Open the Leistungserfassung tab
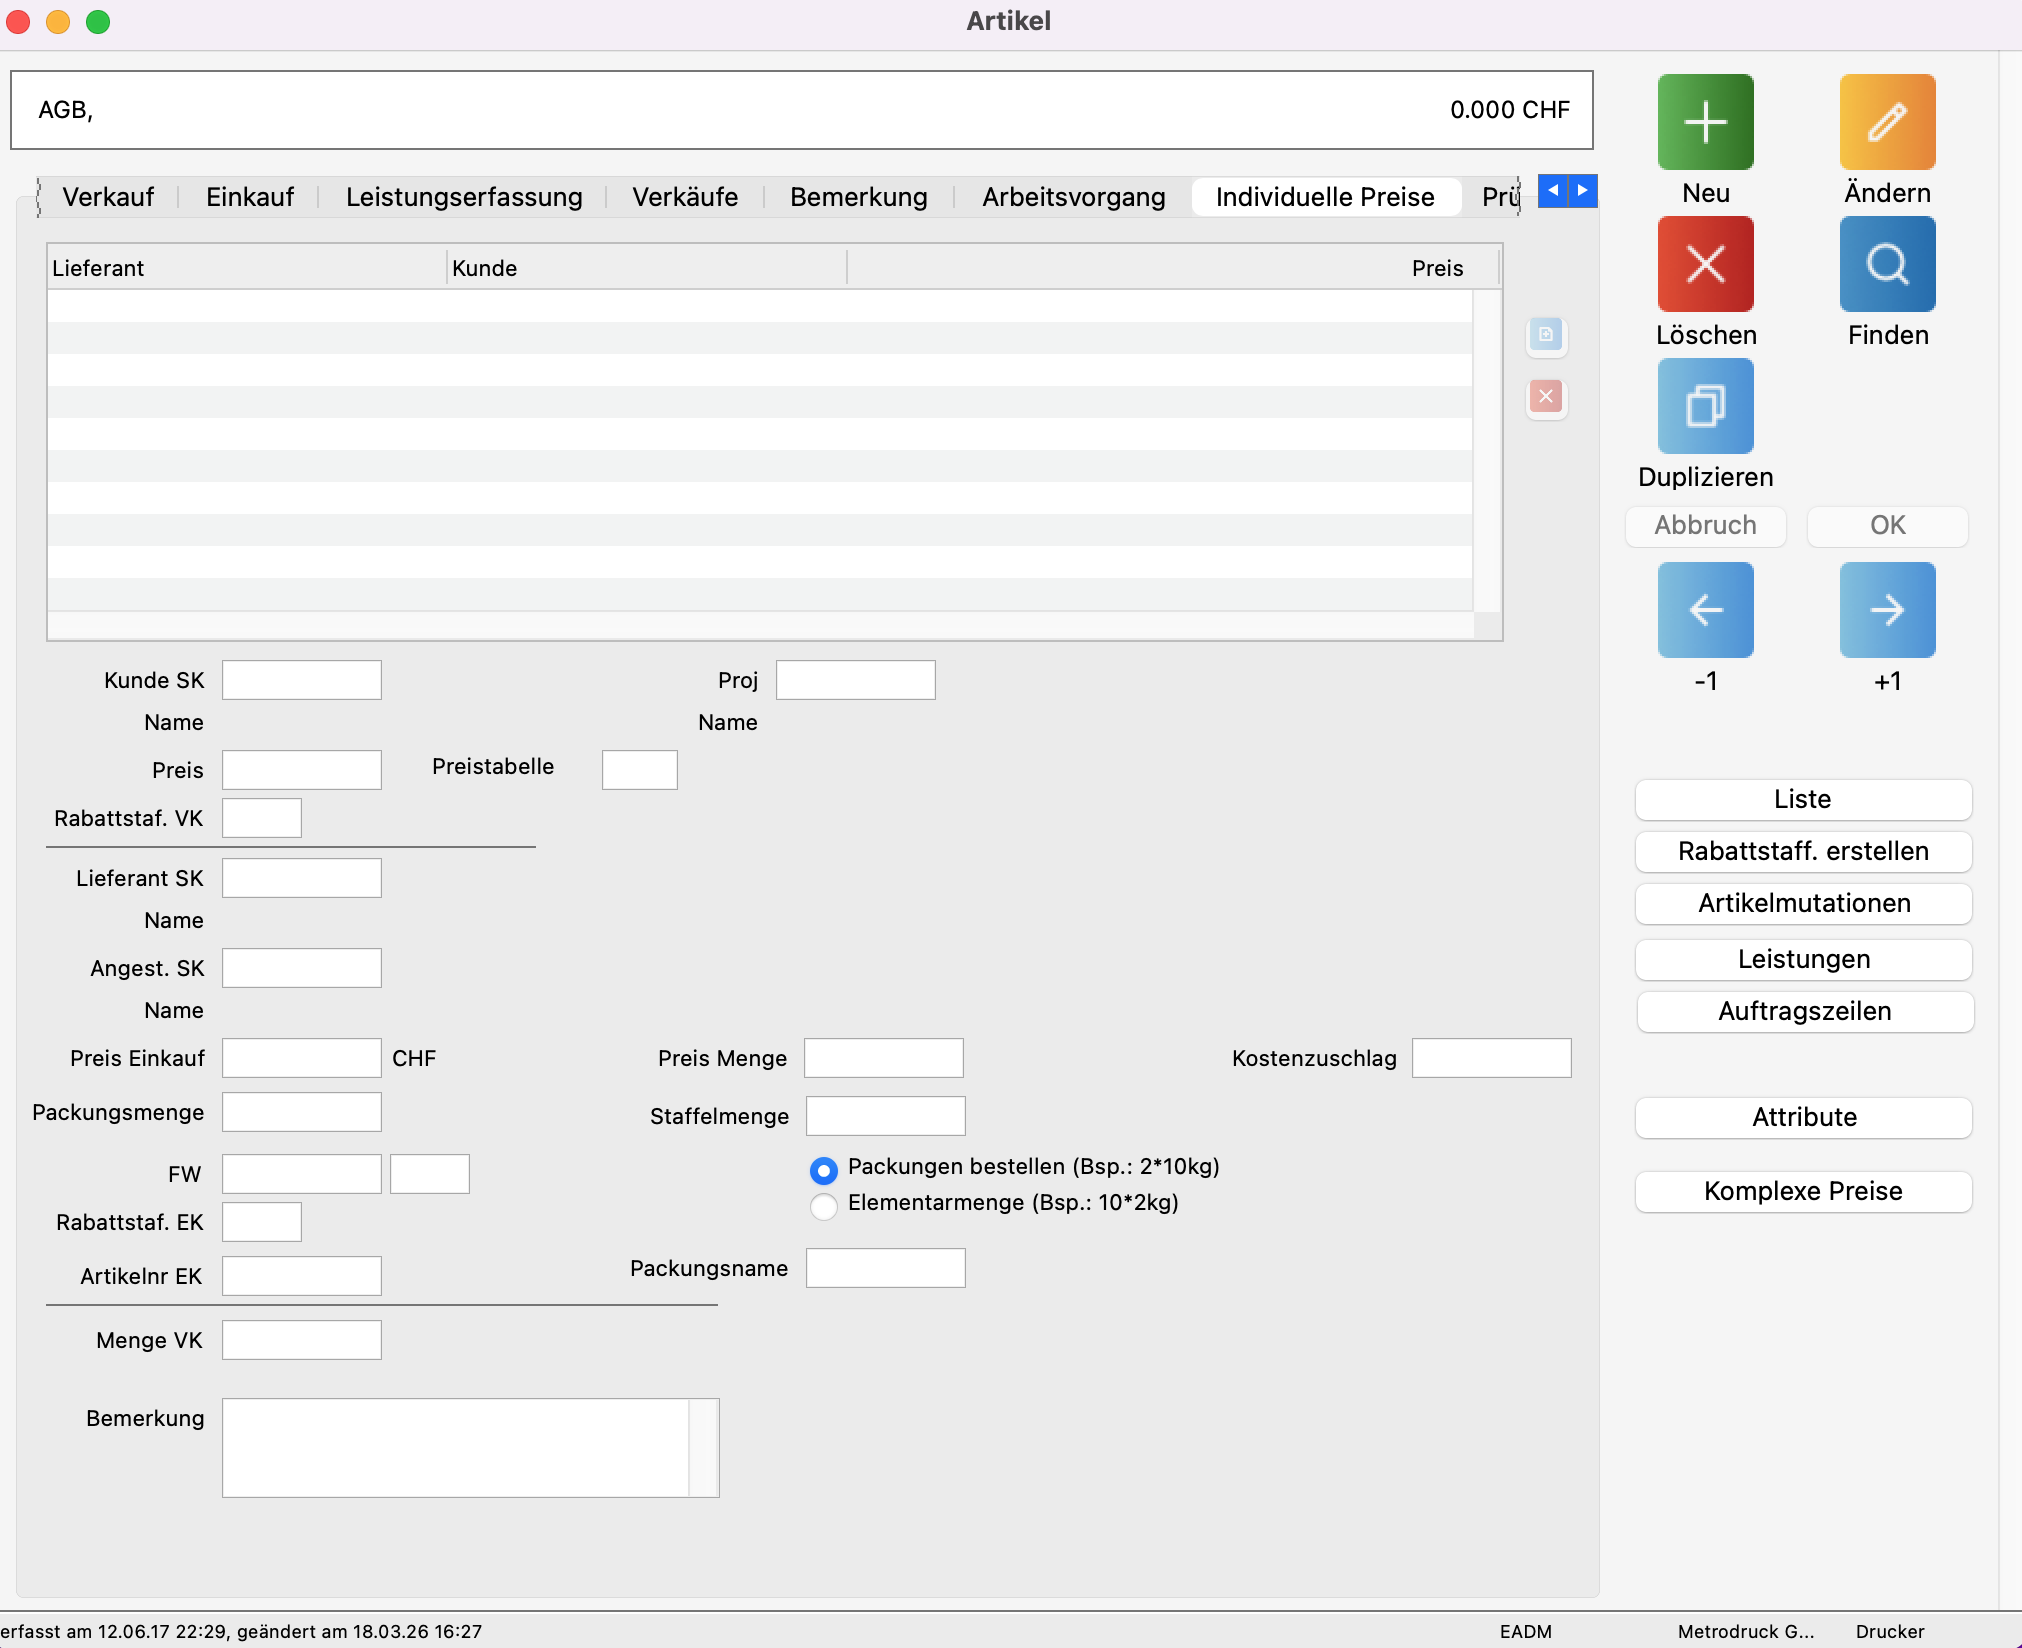The width and height of the screenshot is (2022, 1648). pyautogui.click(x=464, y=197)
